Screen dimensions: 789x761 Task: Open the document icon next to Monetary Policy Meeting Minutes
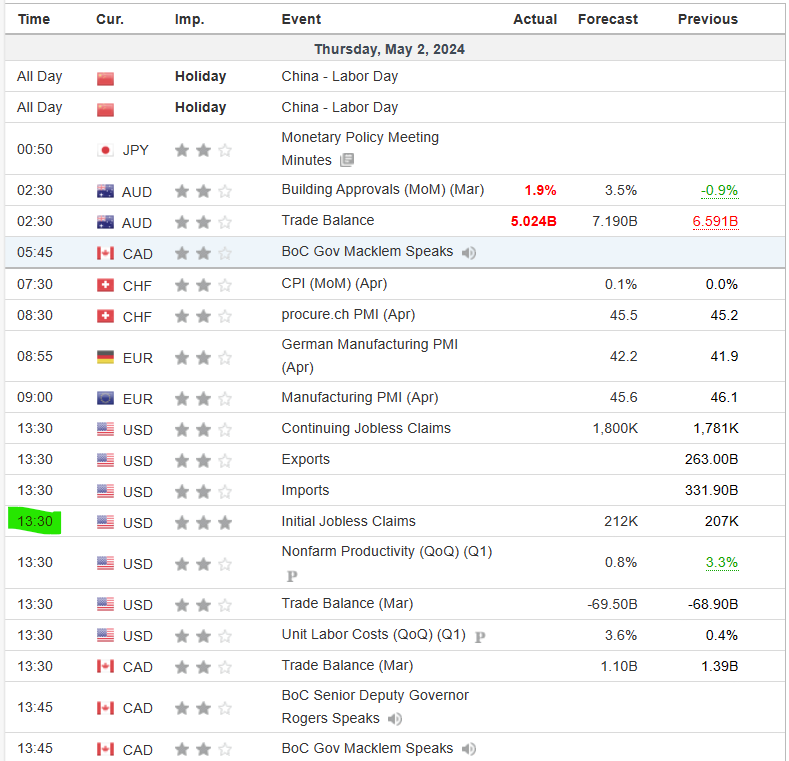(x=347, y=160)
